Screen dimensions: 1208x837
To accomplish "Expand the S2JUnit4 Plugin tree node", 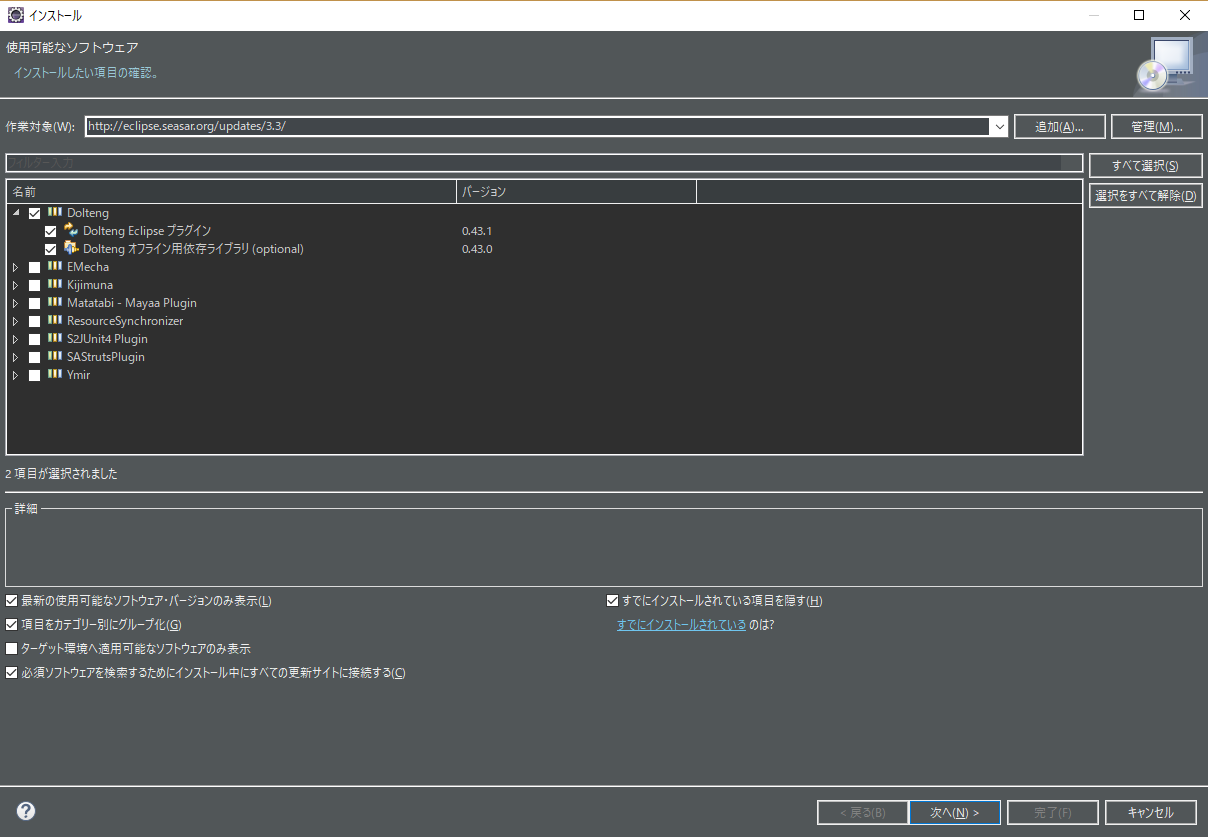I will 16,339.
